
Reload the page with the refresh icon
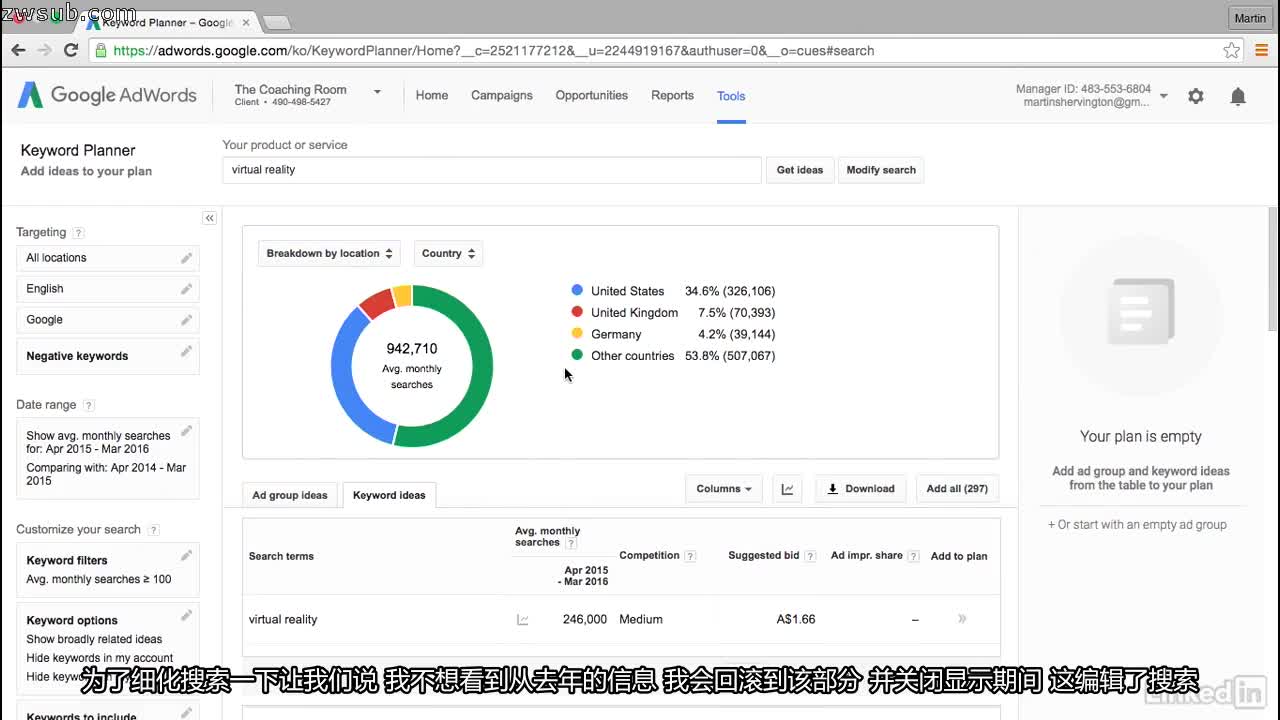(71, 50)
